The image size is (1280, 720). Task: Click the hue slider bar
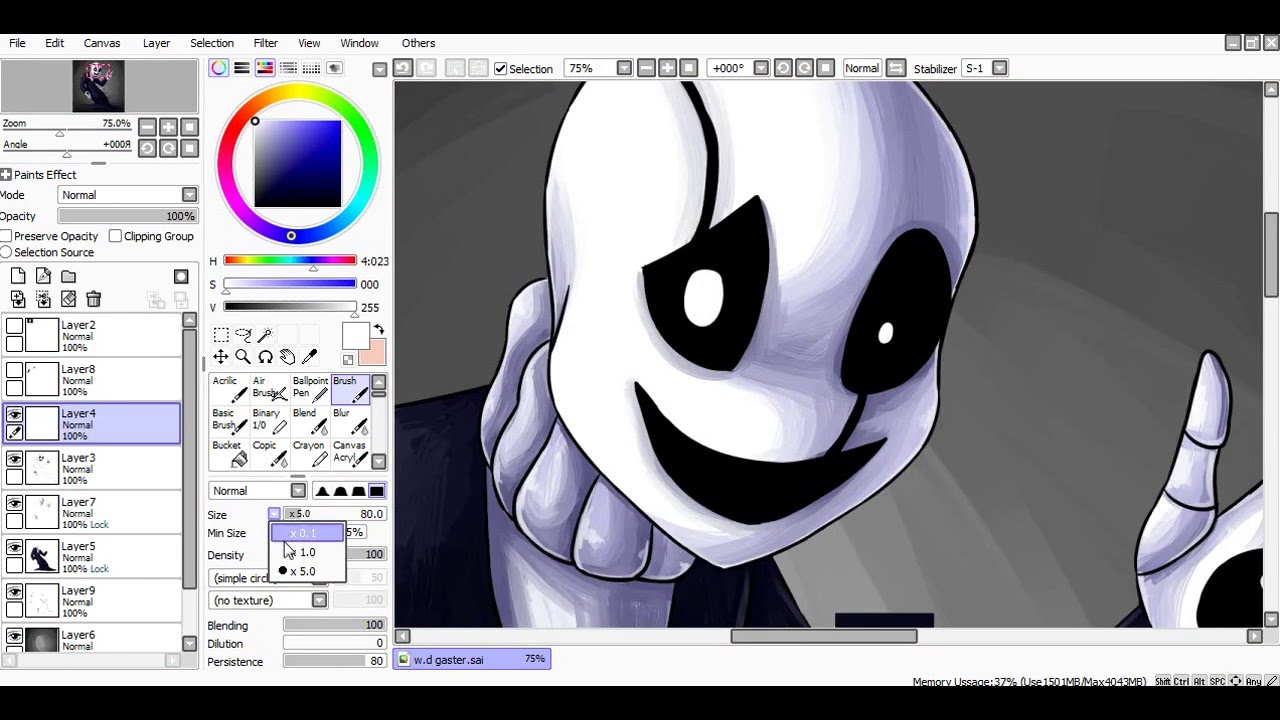pyautogui.click(x=290, y=261)
